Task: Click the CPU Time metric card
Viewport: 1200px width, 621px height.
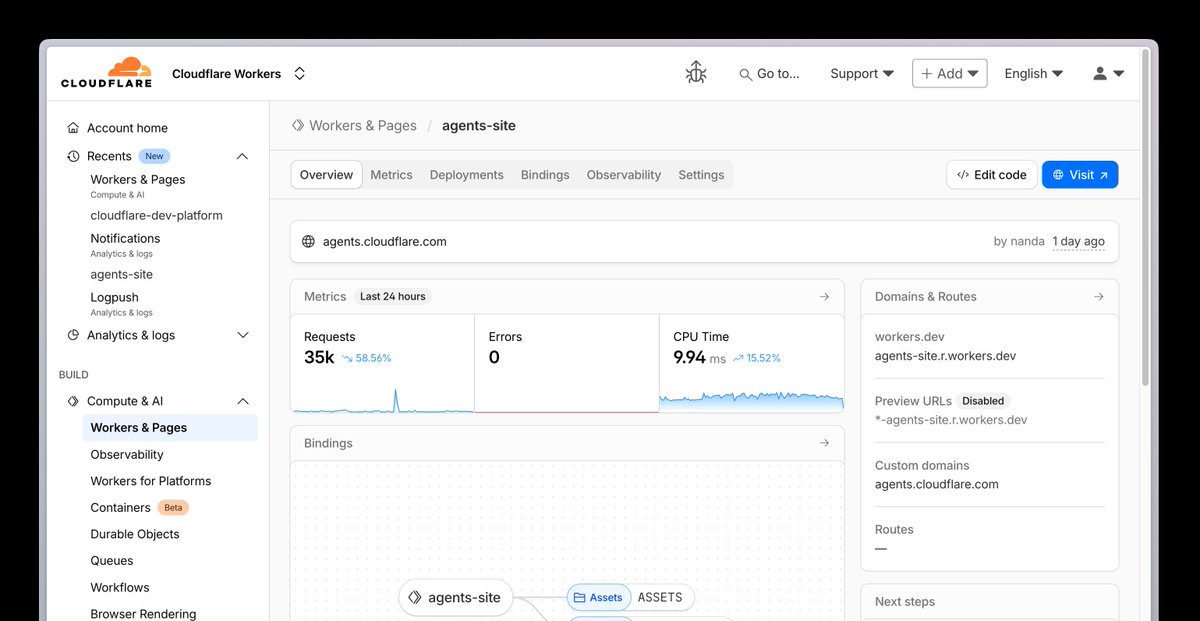Action: (x=752, y=364)
